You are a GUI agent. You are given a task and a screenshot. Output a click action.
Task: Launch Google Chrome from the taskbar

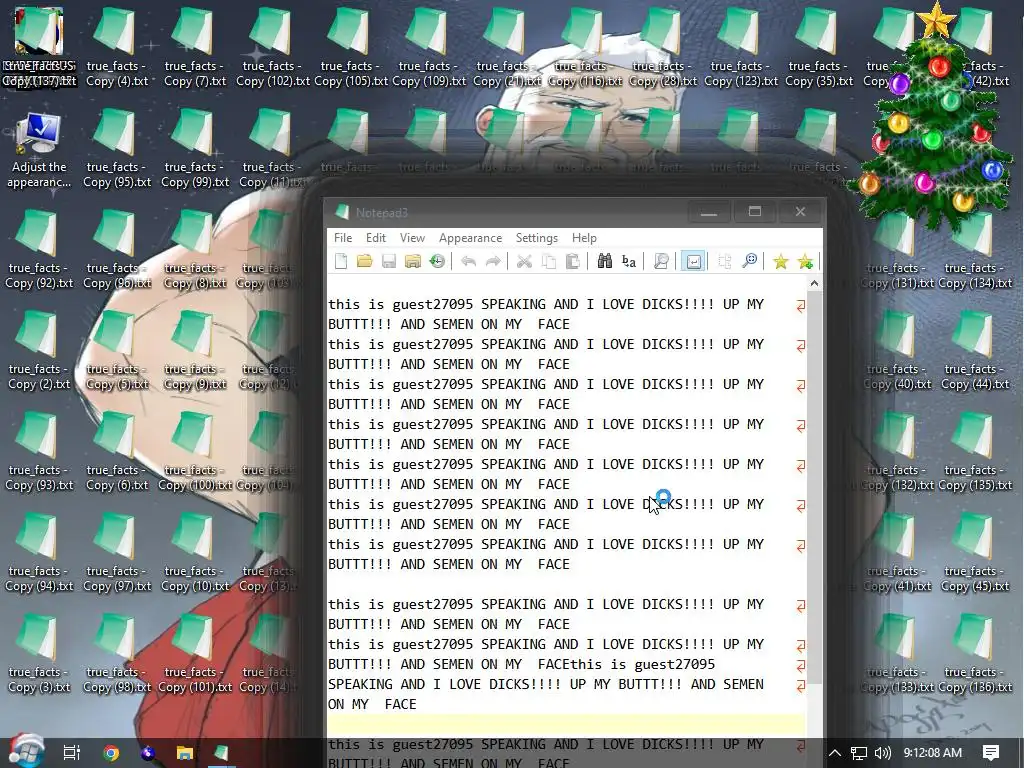(x=111, y=753)
